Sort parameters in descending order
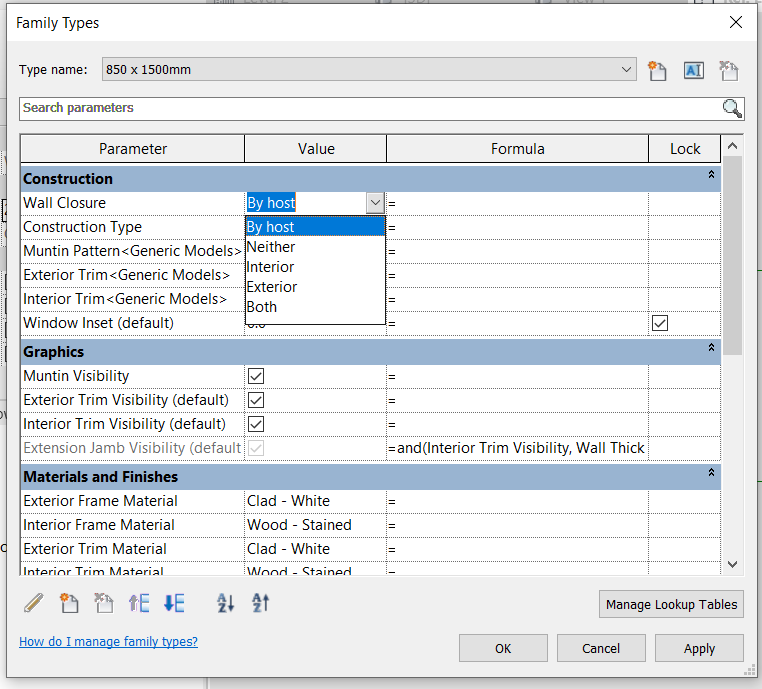Image resolution: width=762 pixels, height=689 pixels. (x=260, y=603)
